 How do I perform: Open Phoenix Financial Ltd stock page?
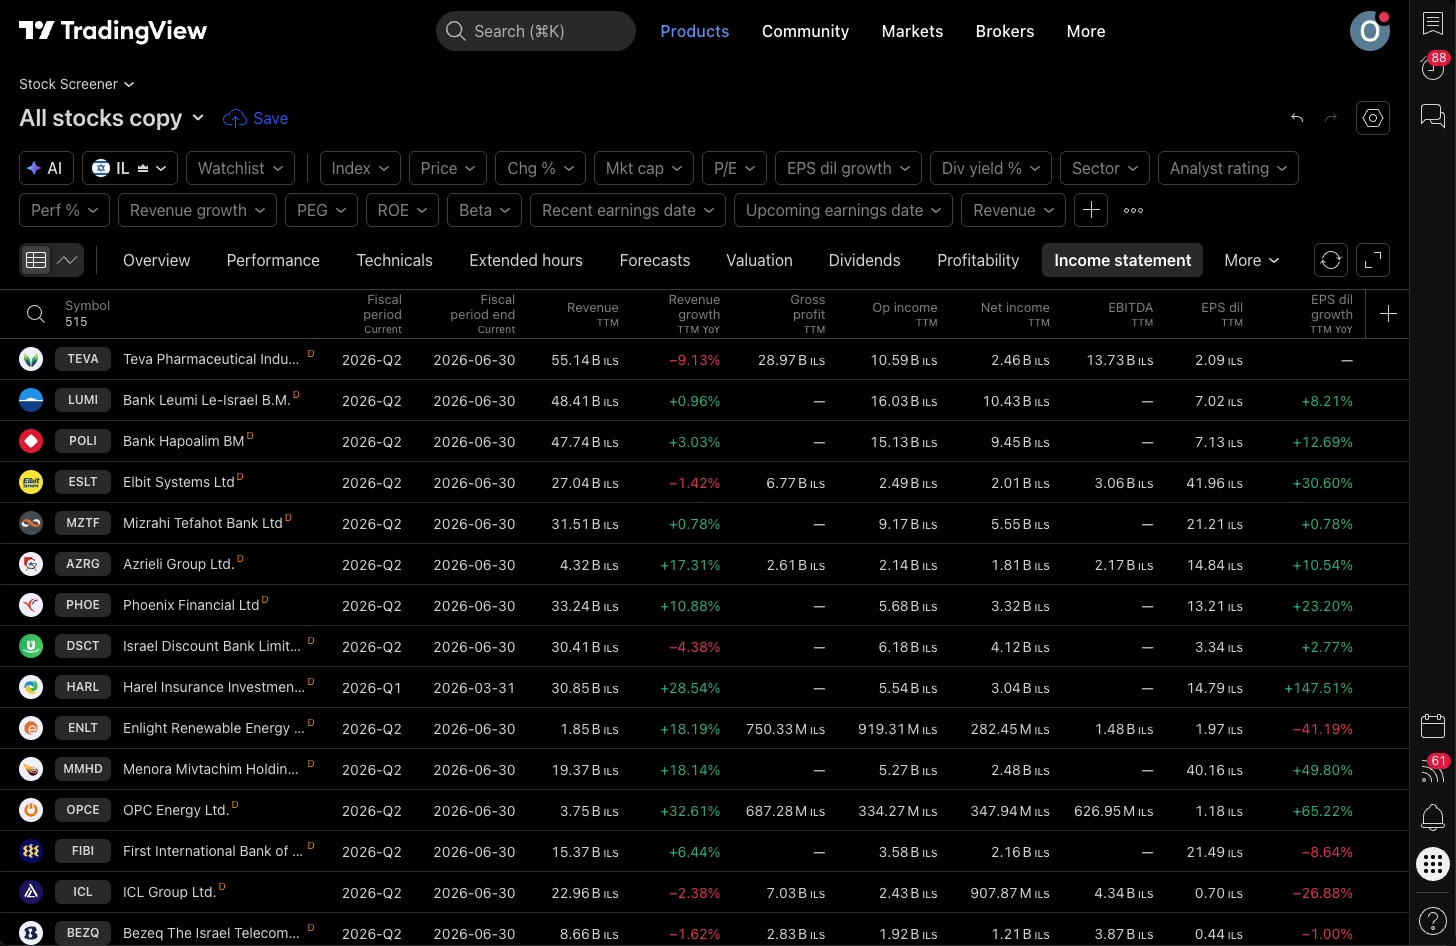(x=191, y=605)
